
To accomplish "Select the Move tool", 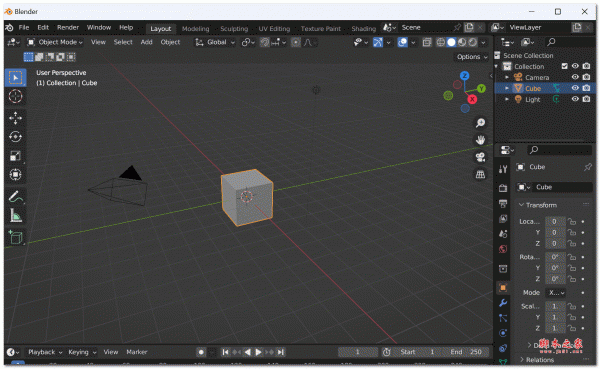I will click(x=15, y=118).
